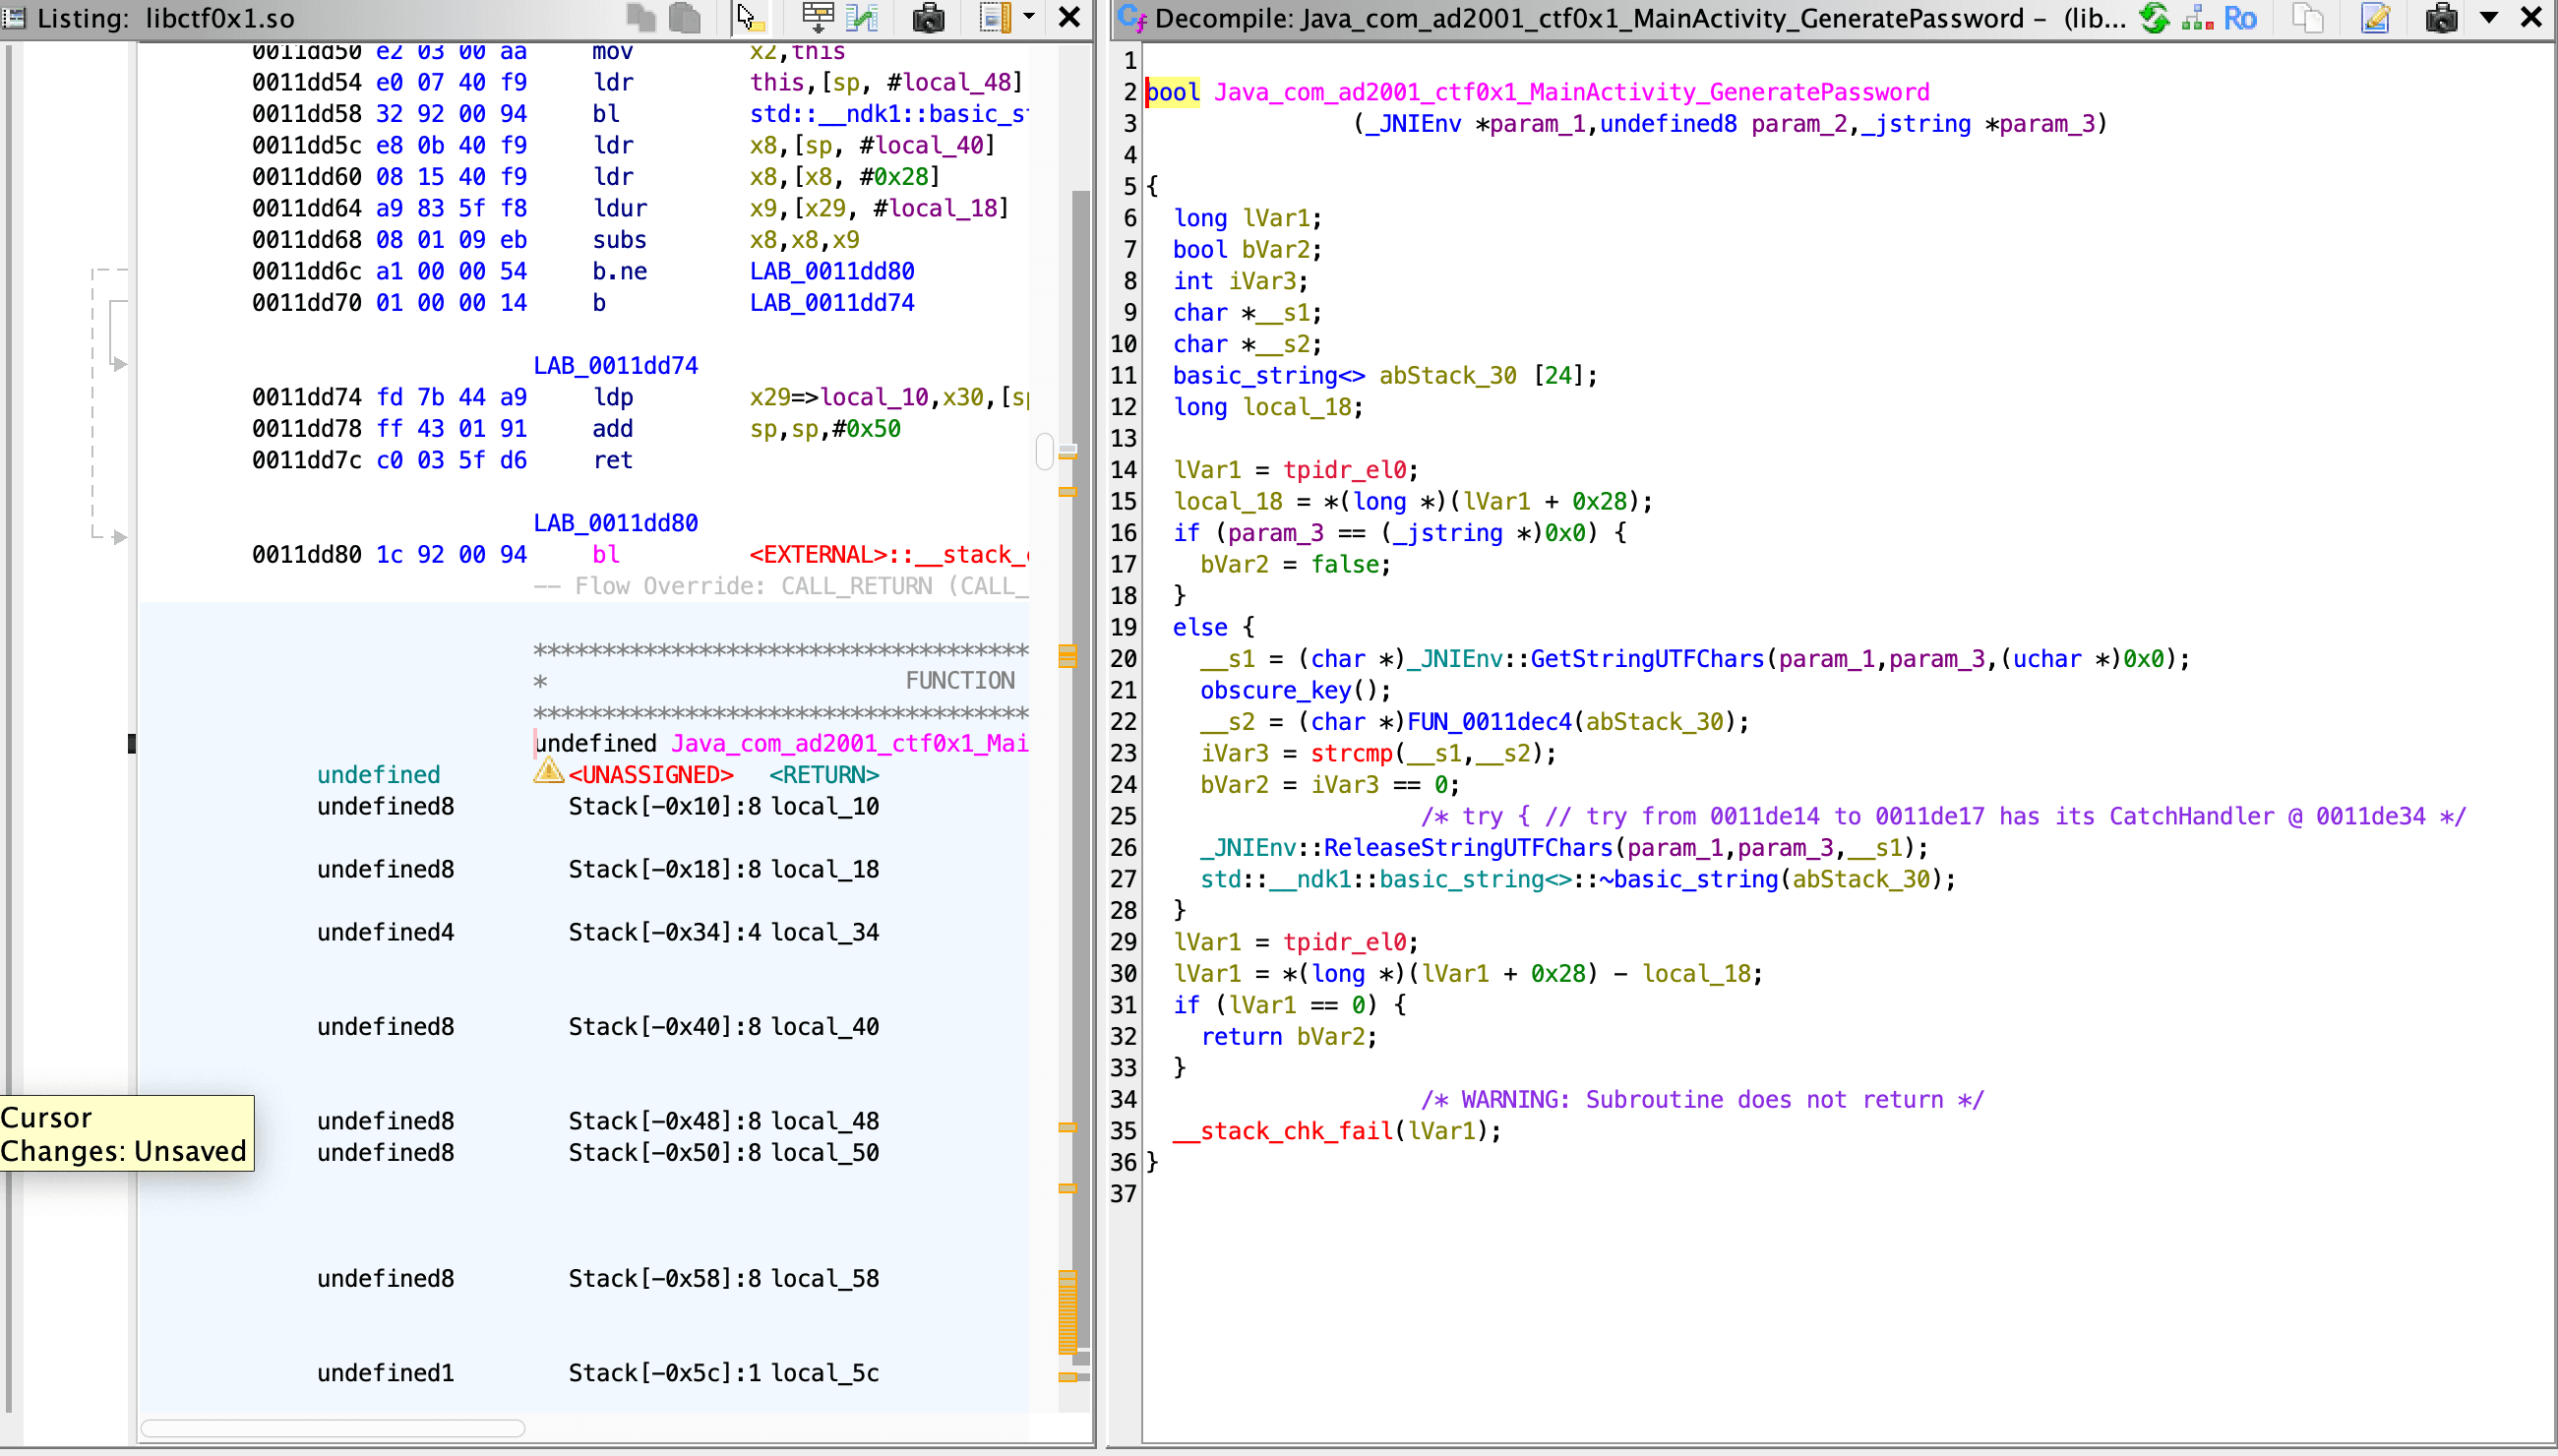The image size is (2558, 1456).
Task: Re-decompile with the green refresh icon
Action: [2154, 17]
